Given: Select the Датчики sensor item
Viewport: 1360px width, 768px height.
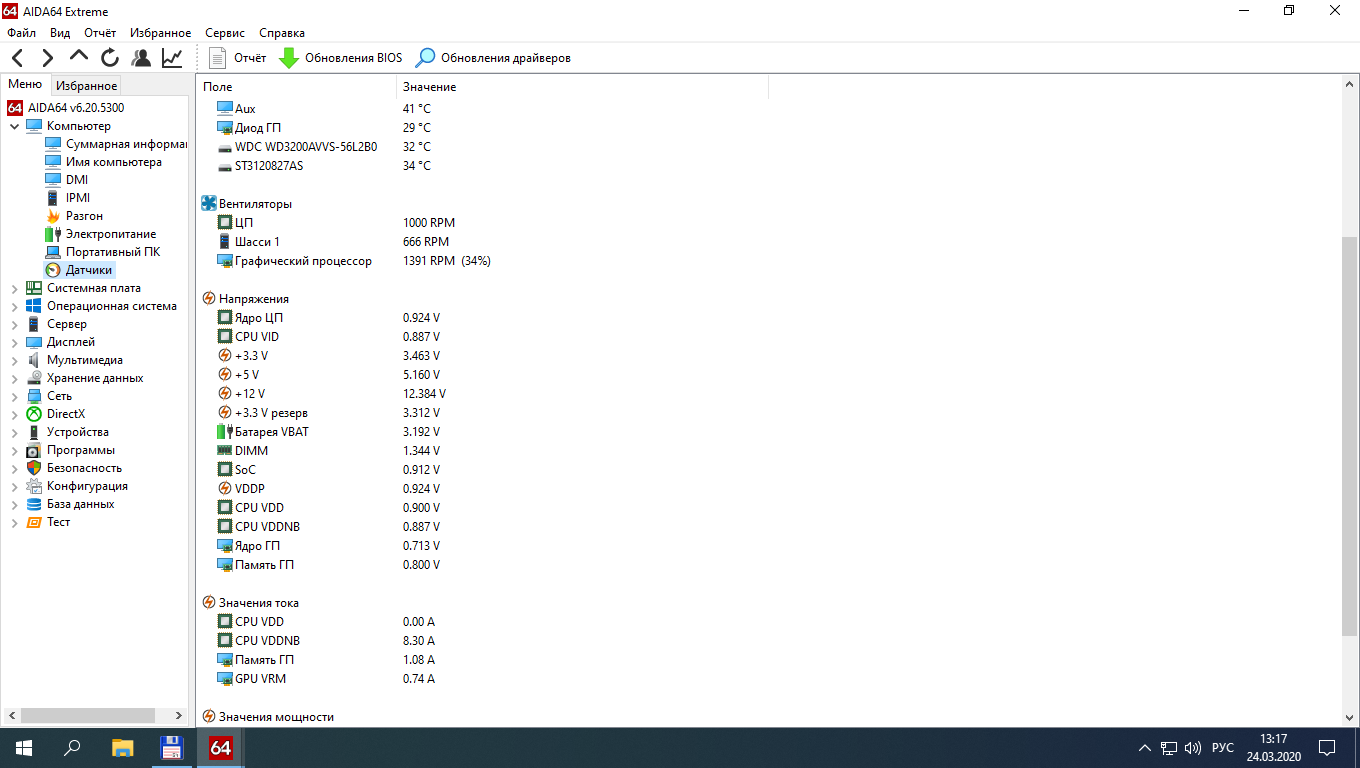Looking at the screenshot, I should click(x=79, y=270).
